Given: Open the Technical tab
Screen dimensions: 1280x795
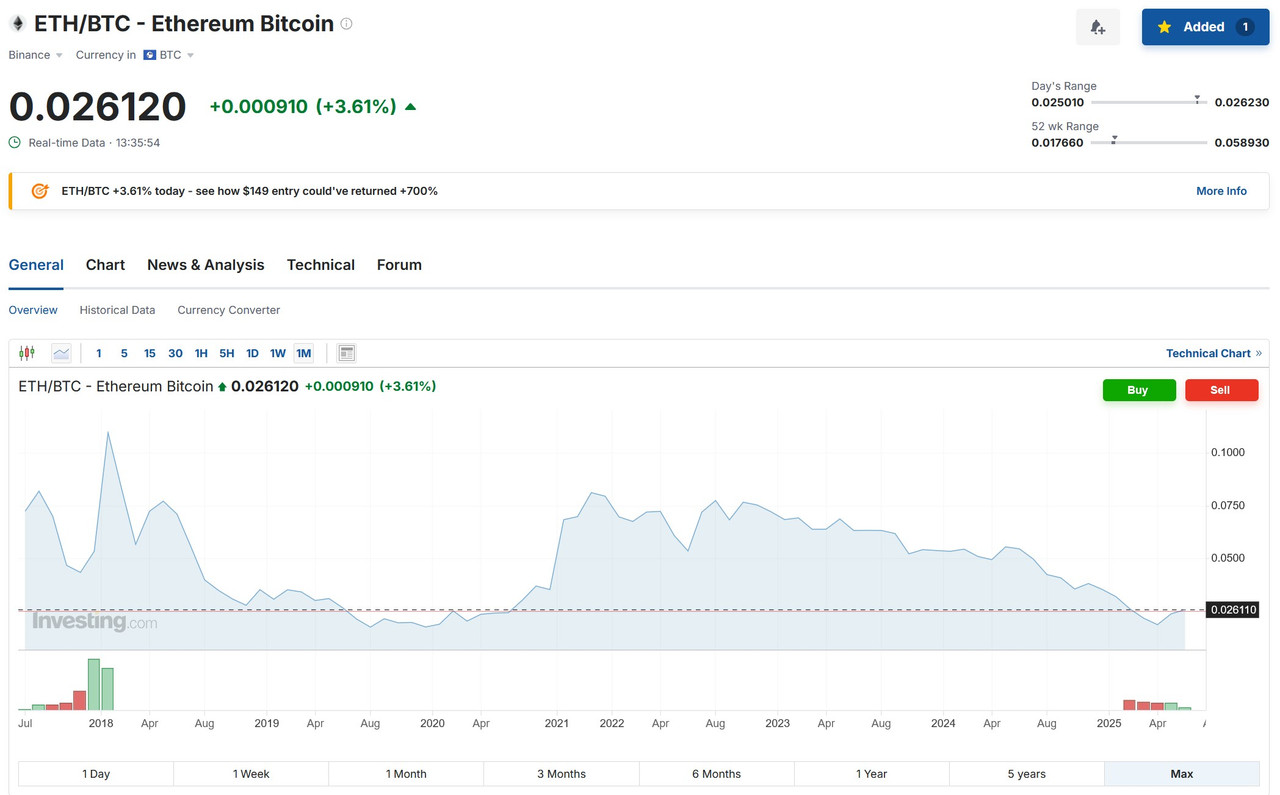Looking at the screenshot, I should [321, 265].
